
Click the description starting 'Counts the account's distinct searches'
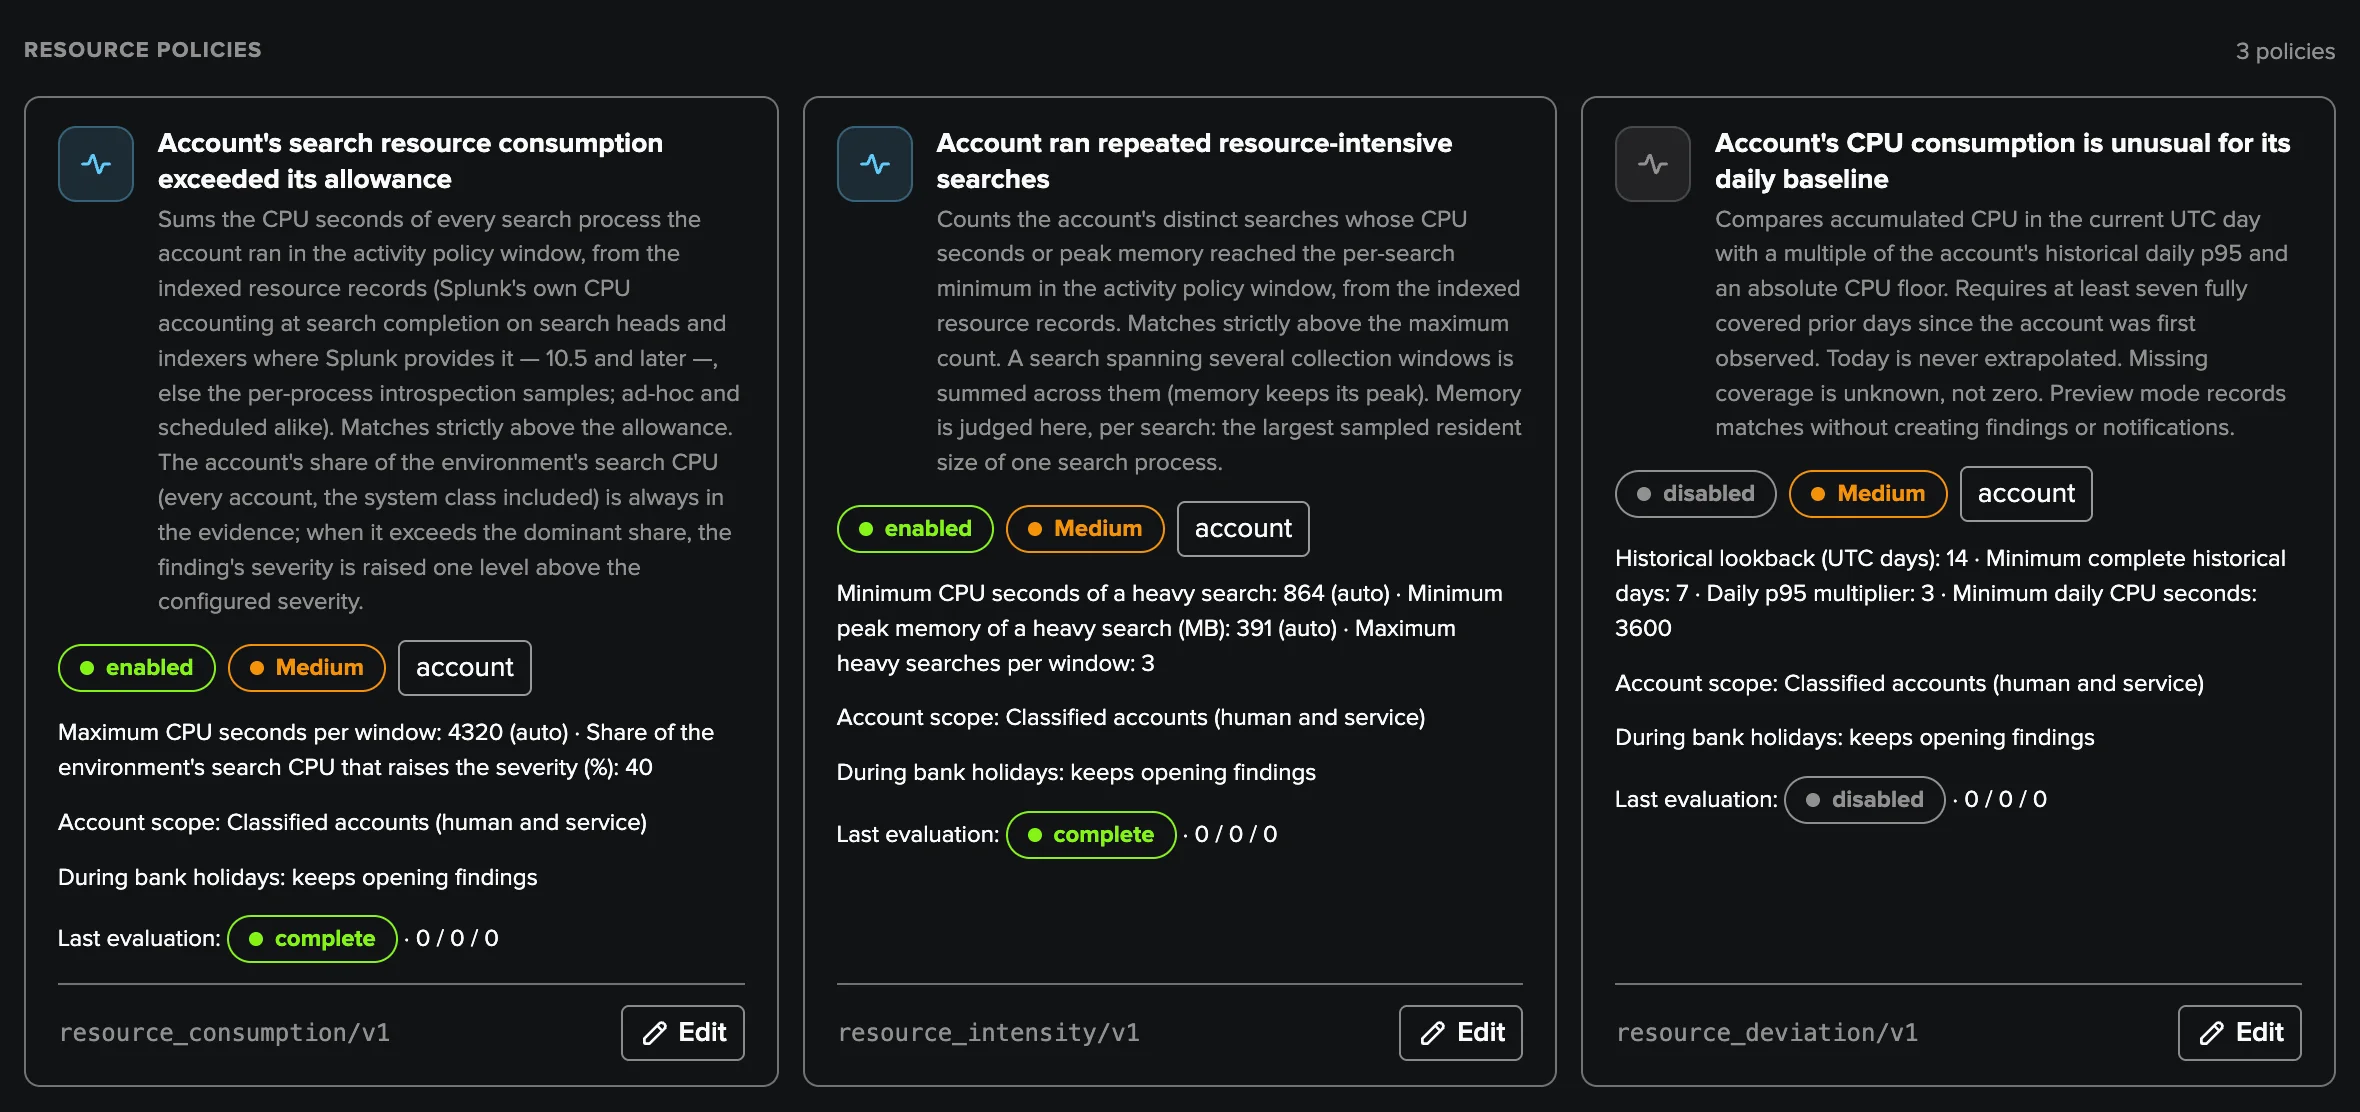[1229, 341]
